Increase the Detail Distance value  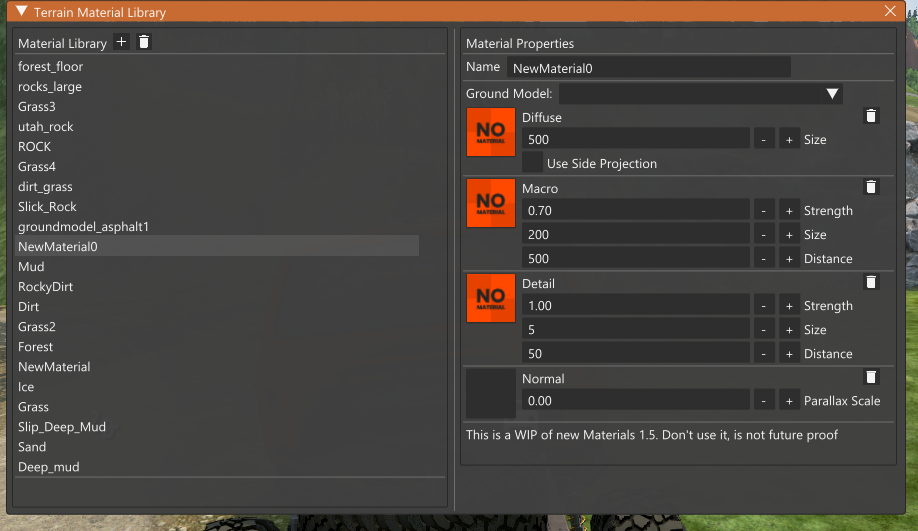pos(789,354)
